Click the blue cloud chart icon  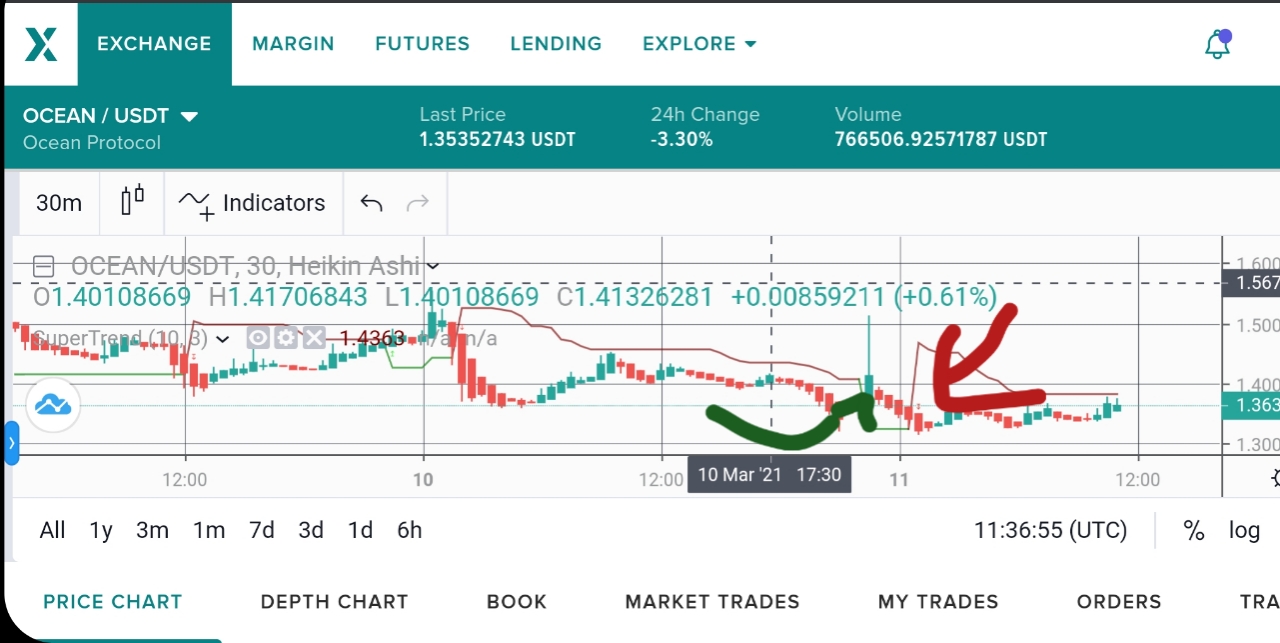click(52, 405)
